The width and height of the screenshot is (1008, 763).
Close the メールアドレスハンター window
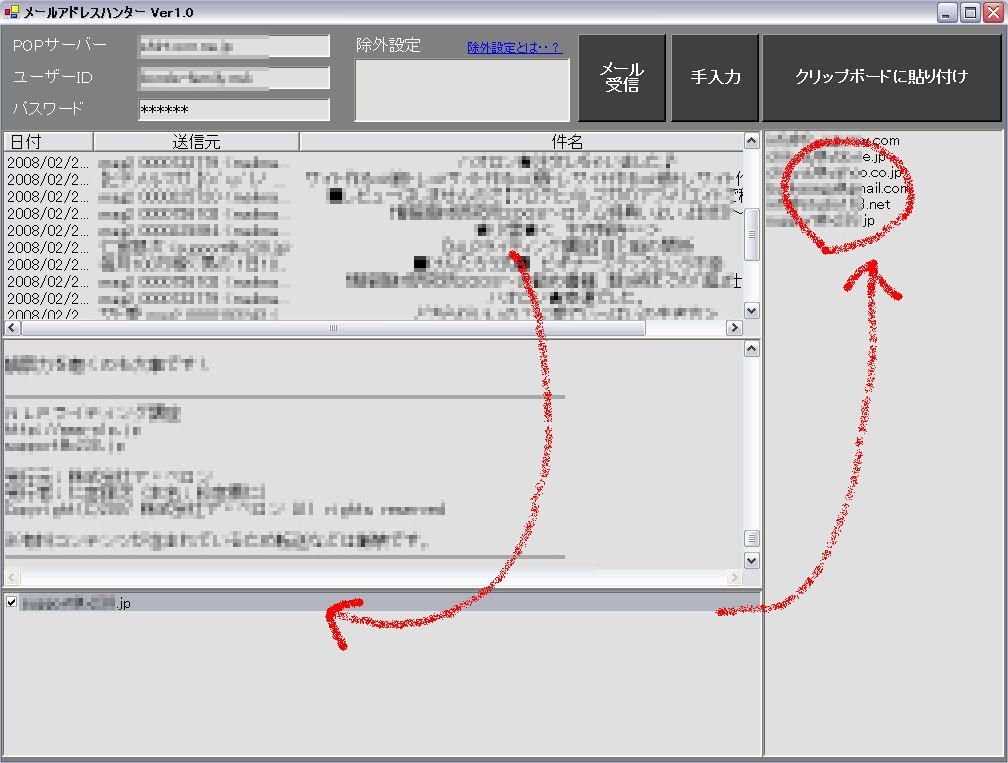tap(993, 12)
